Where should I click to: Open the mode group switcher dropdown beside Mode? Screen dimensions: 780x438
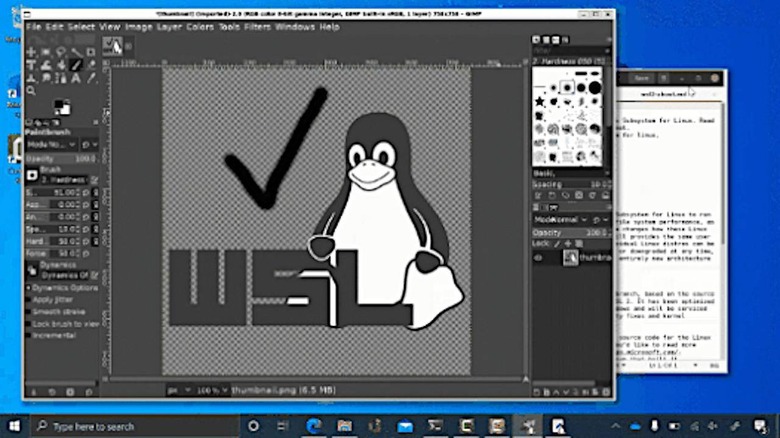(x=90, y=145)
